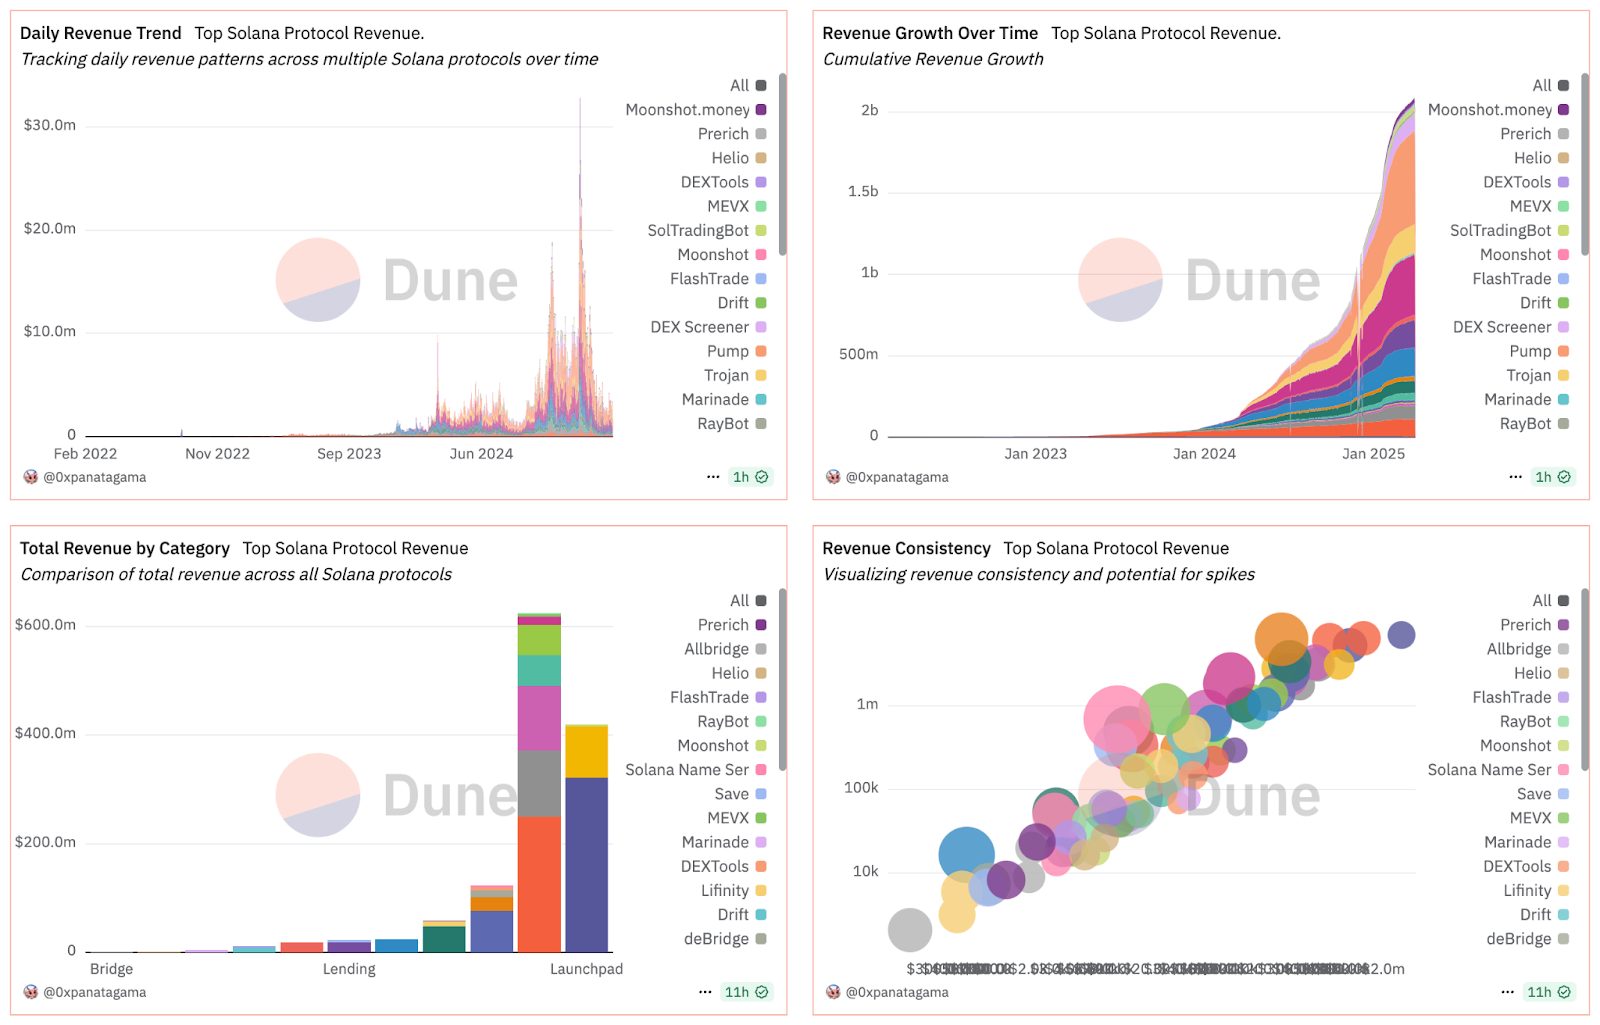Click the large grey bubble at scatter chart bottom-left
Image resolution: width=1600 pixels, height=1025 pixels.
pyautogui.click(x=910, y=930)
